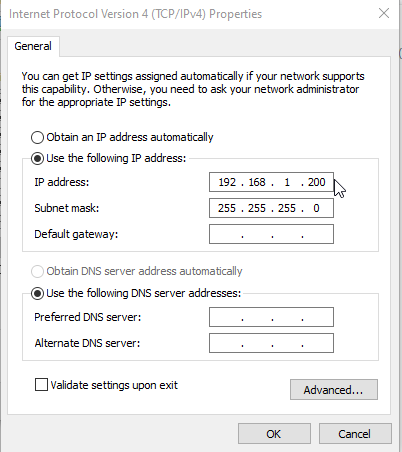Click the first octet of Subnet mask
402x452 pixels.
tap(227, 208)
